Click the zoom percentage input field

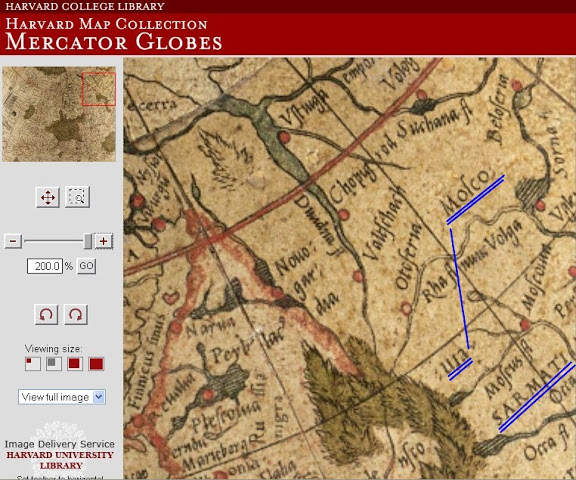click(x=44, y=266)
